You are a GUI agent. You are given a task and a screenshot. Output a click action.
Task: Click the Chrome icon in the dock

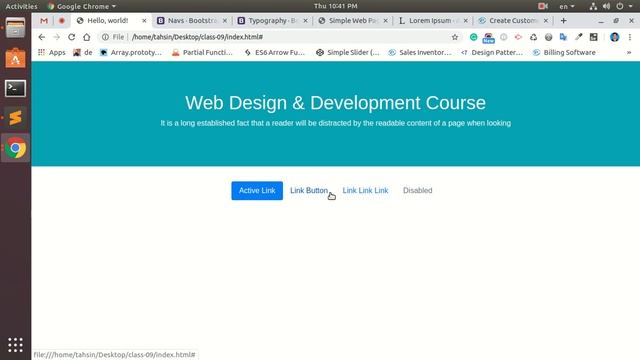pyautogui.click(x=16, y=148)
